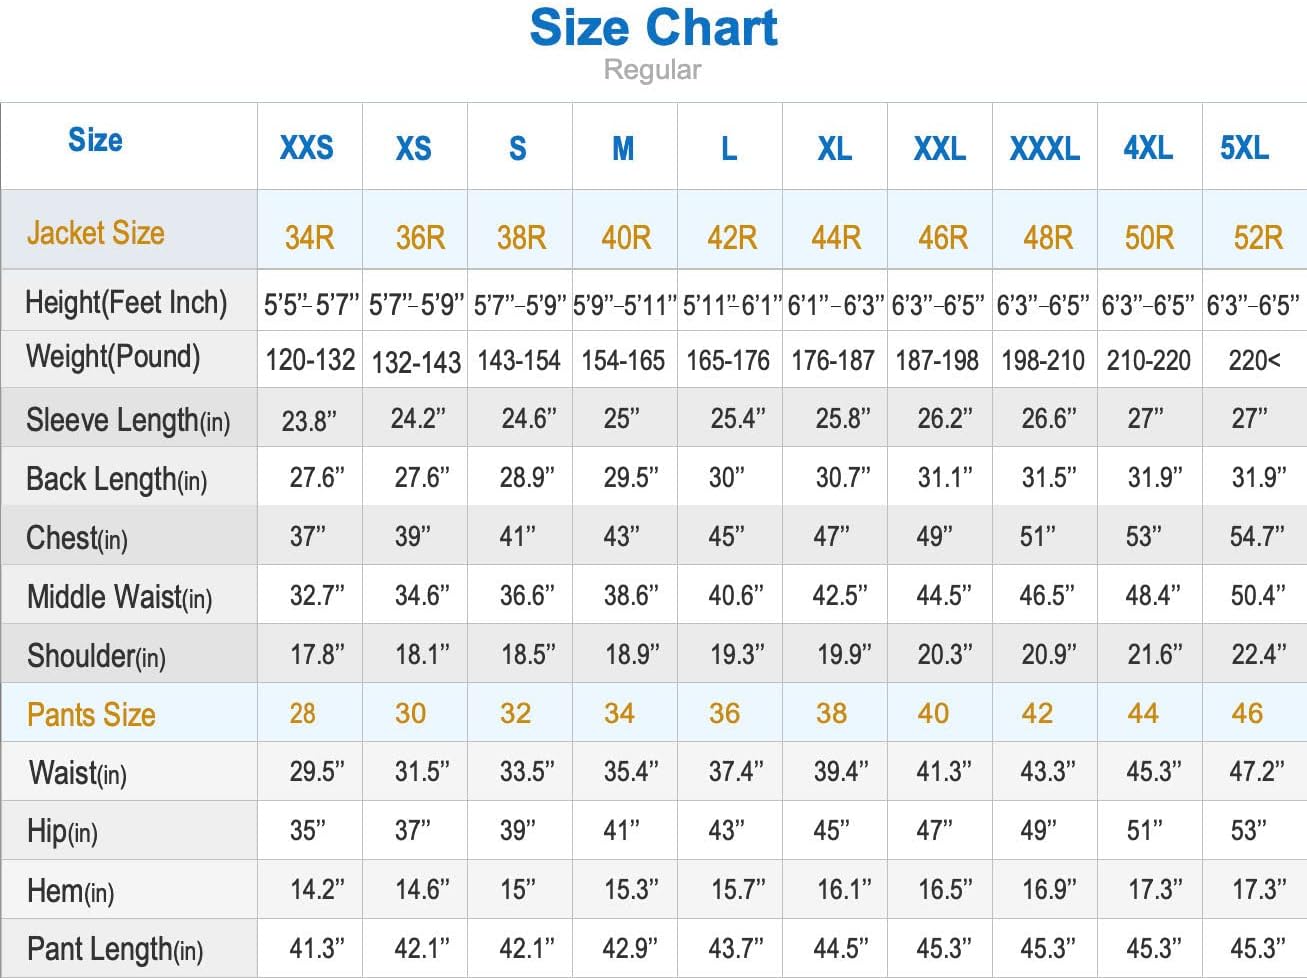Select pants size 34 cell
The image size is (1307, 978).
(x=619, y=713)
